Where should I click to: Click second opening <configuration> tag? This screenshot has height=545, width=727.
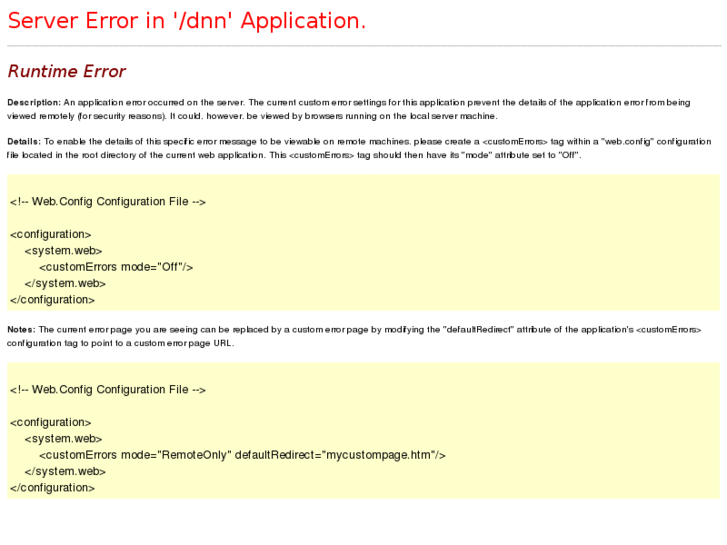tap(51, 423)
